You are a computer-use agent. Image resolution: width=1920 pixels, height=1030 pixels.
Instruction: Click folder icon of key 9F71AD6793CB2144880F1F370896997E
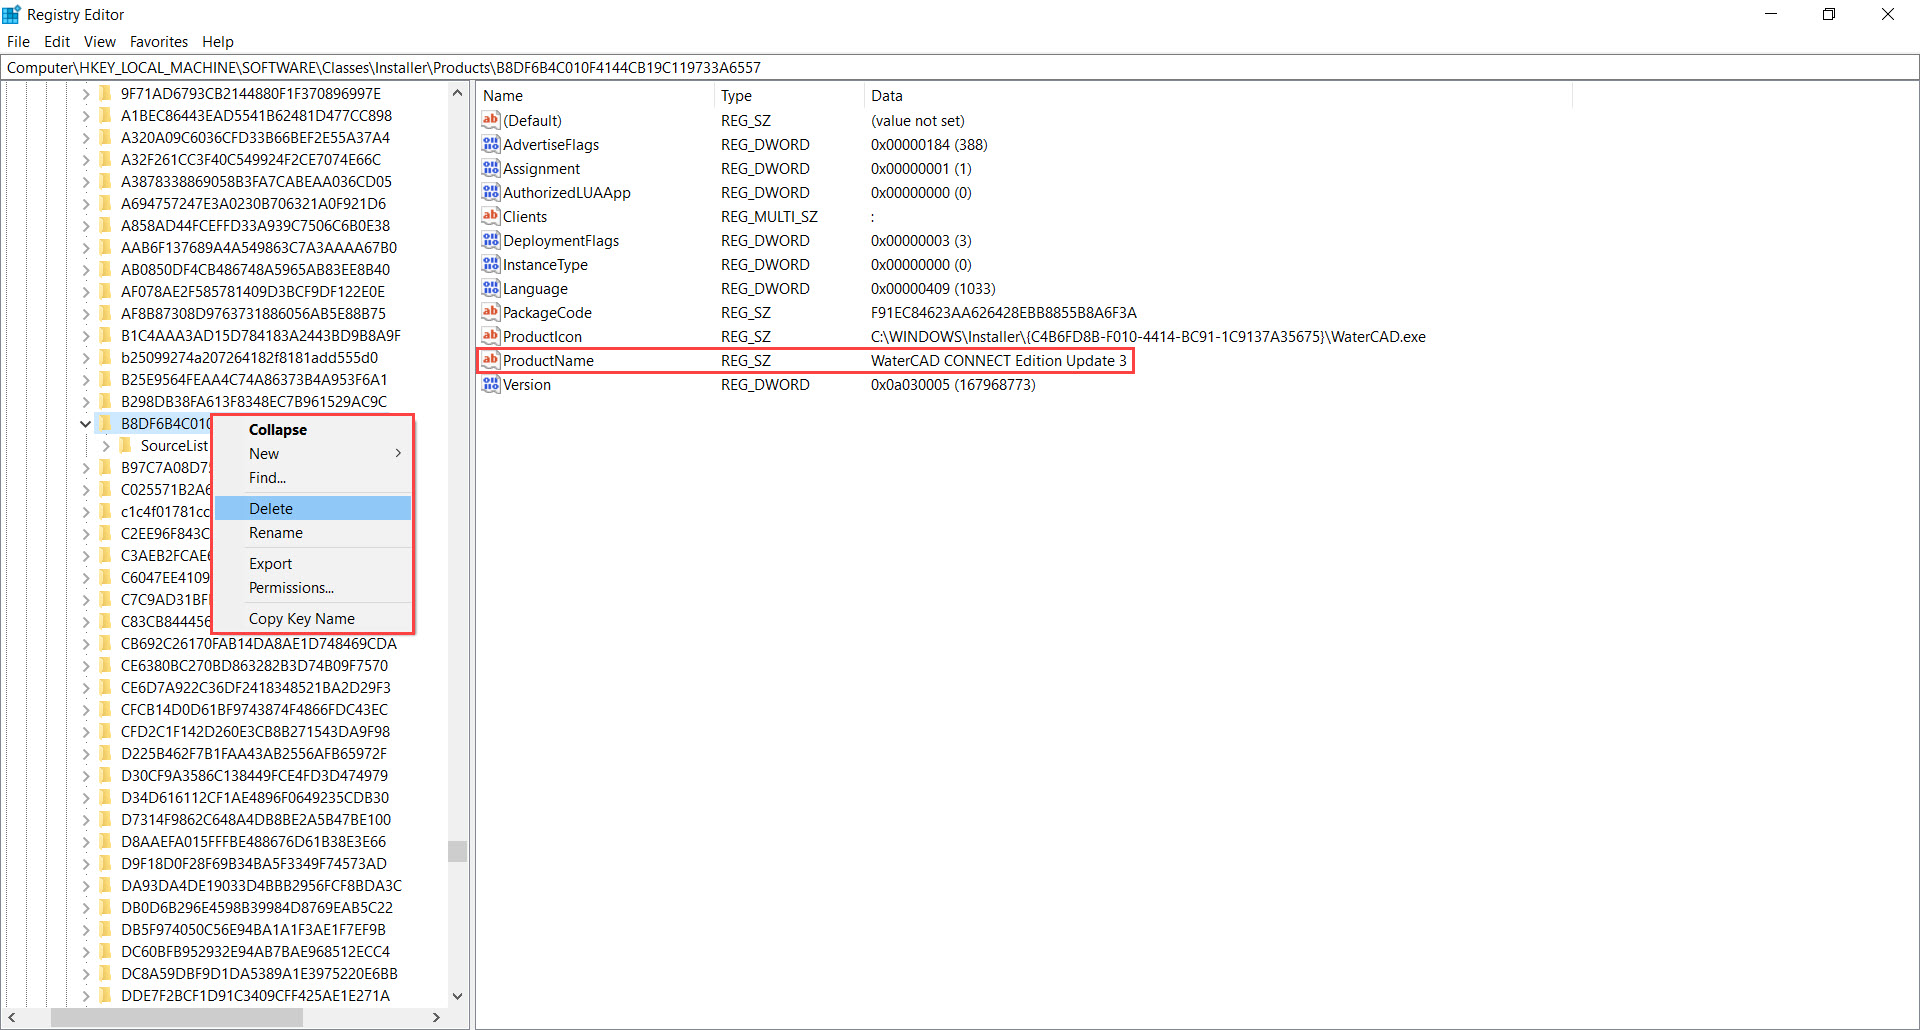105,93
